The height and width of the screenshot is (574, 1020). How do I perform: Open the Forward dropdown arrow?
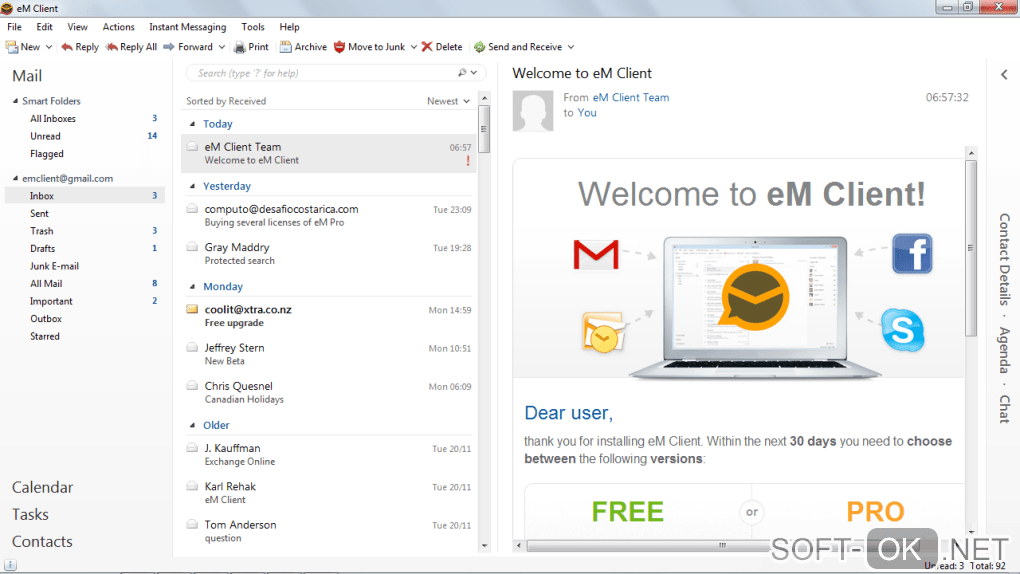[x=222, y=47]
